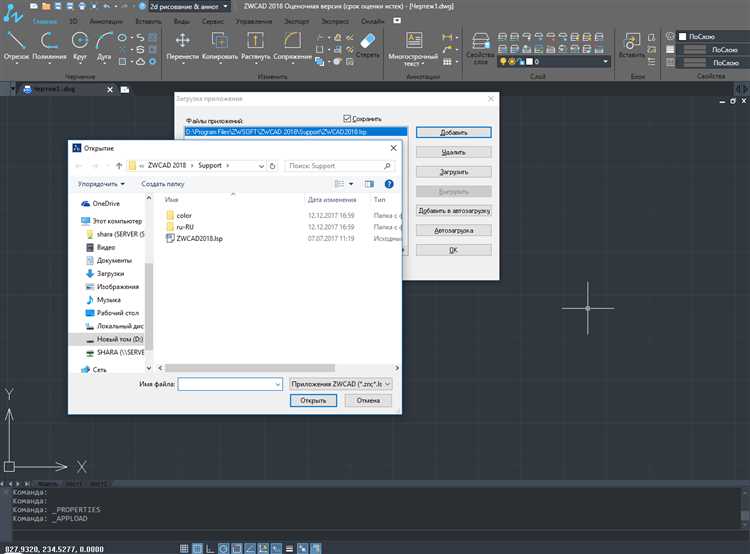This screenshot has width=750, height=554.
Task: Open the file type filter dropdown
Action: (x=341, y=384)
